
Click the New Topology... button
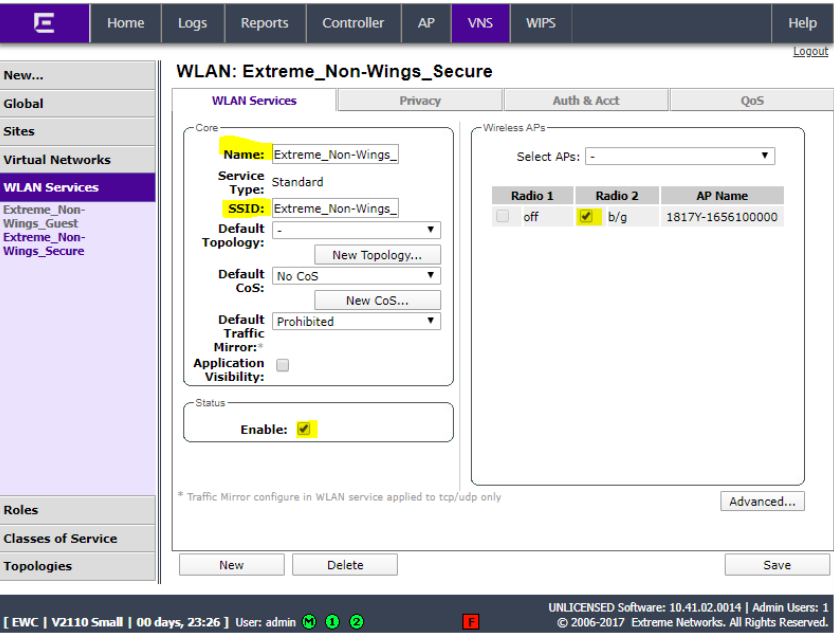377,255
